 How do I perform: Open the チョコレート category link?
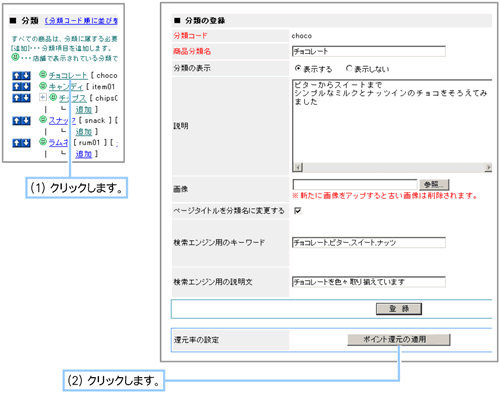click(68, 76)
